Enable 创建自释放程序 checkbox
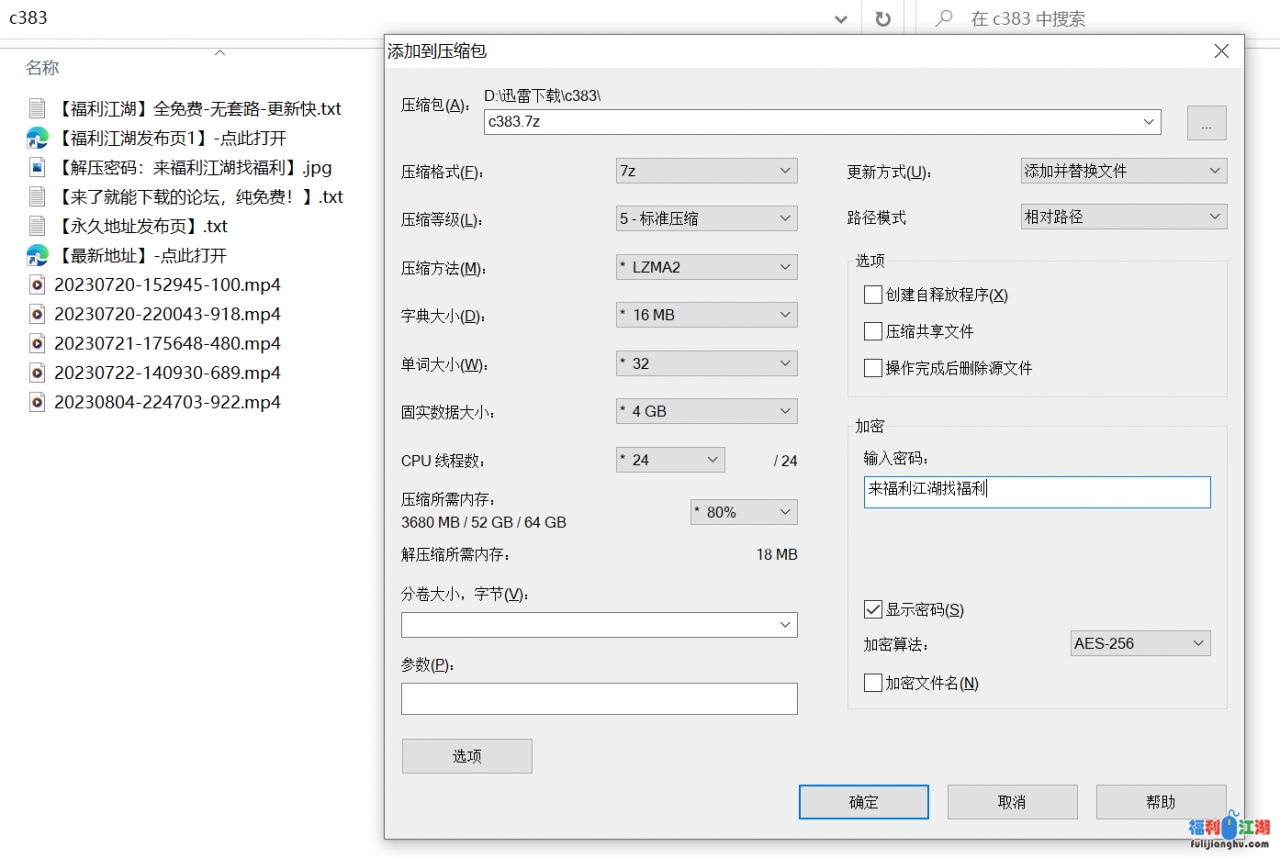This screenshot has height=858, width=1280. [873, 295]
